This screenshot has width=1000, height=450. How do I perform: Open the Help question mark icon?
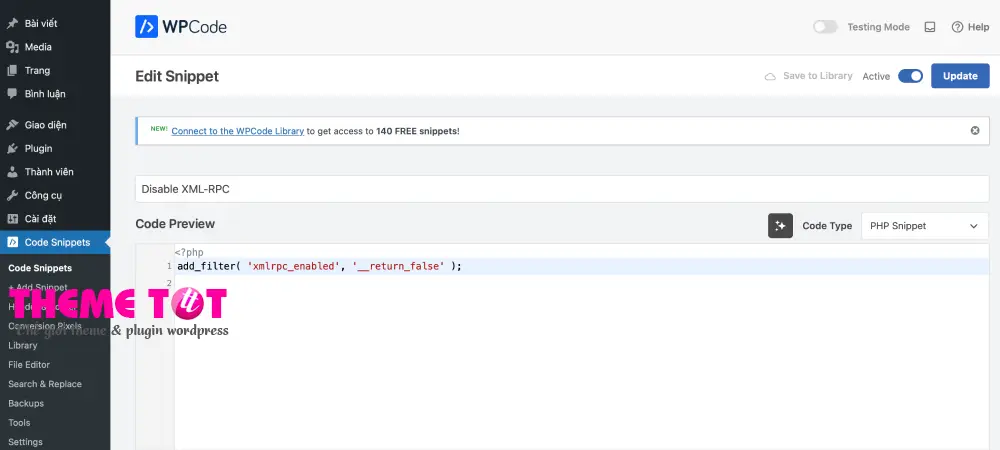(x=957, y=27)
